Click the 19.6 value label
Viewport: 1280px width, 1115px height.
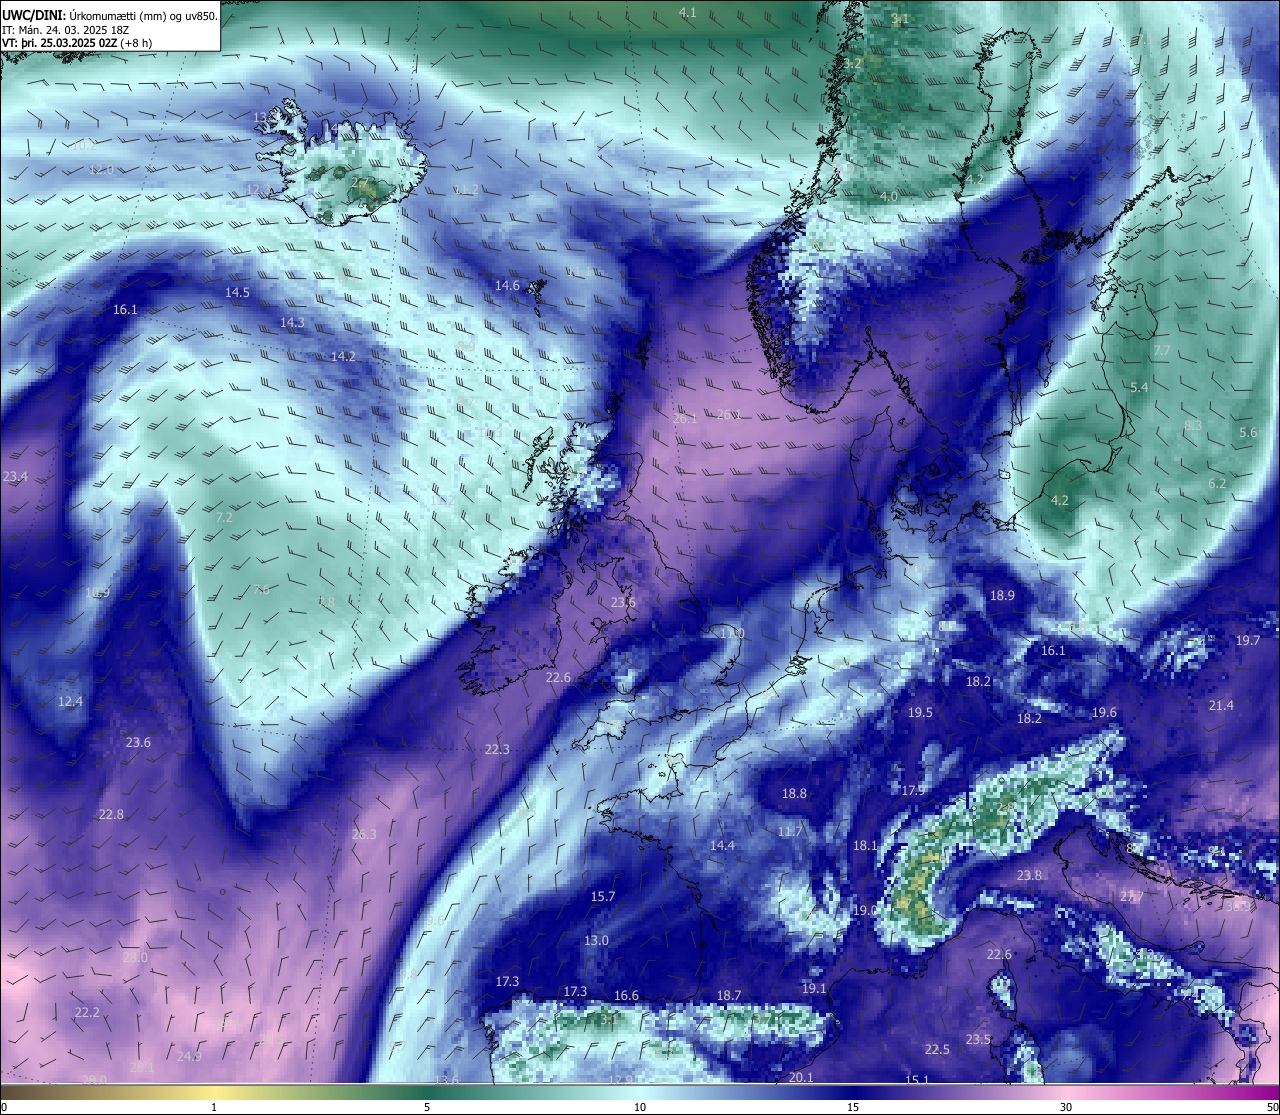point(1104,713)
